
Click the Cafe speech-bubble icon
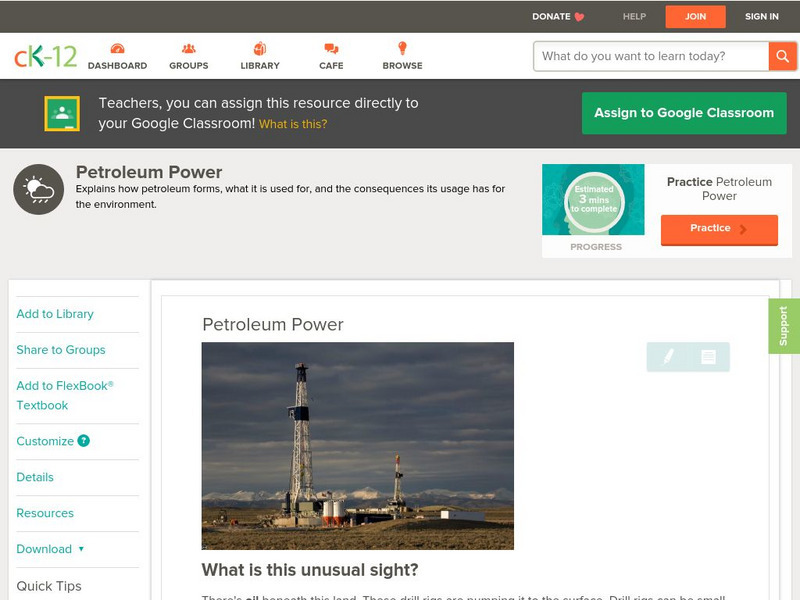330,47
